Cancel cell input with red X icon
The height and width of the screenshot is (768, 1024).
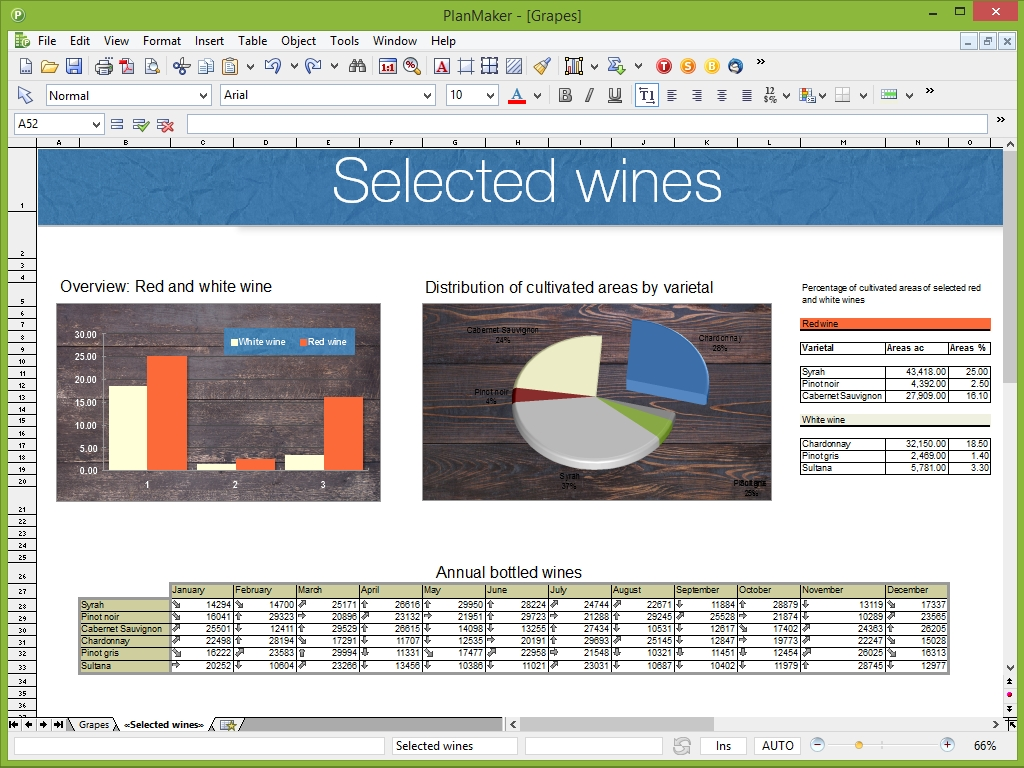165,124
